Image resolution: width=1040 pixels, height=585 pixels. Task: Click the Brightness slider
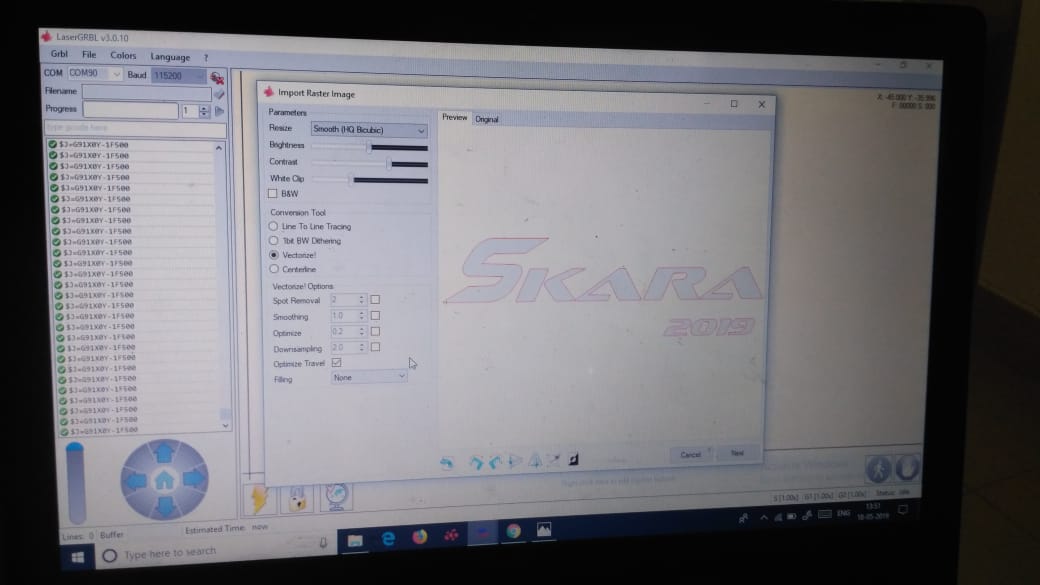point(369,147)
